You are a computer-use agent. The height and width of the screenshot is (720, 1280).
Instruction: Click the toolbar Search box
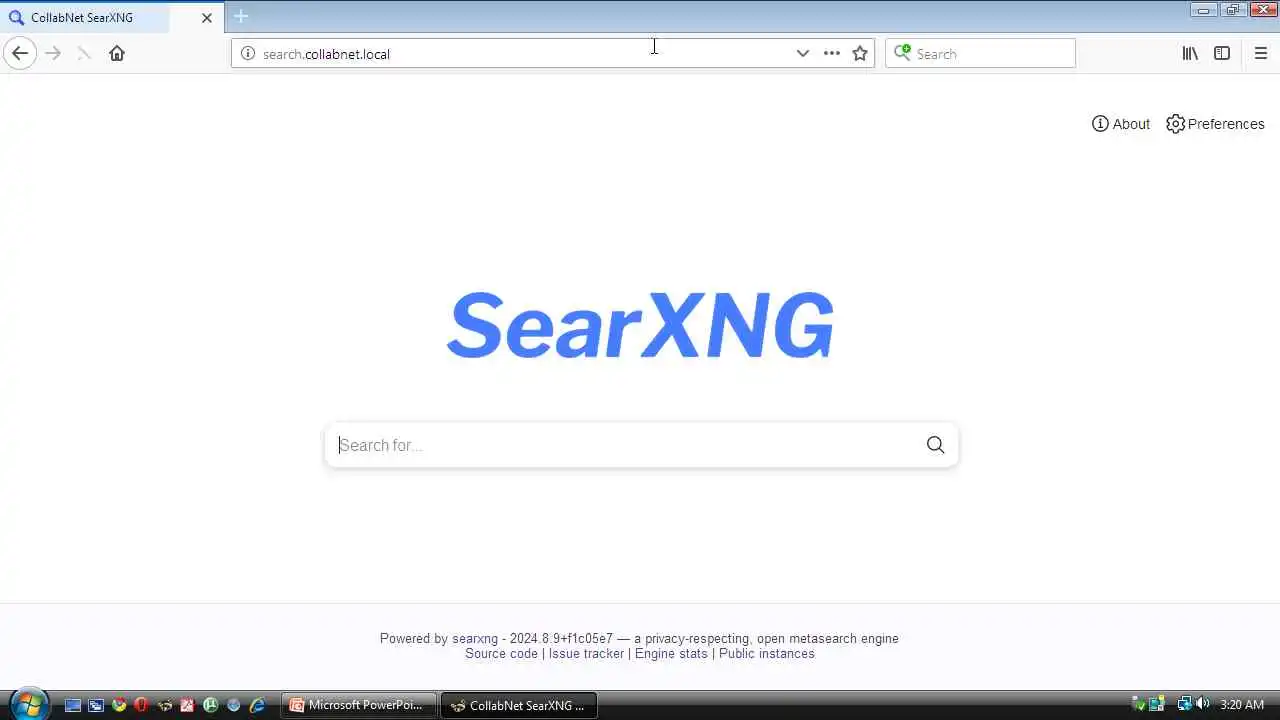pos(980,53)
